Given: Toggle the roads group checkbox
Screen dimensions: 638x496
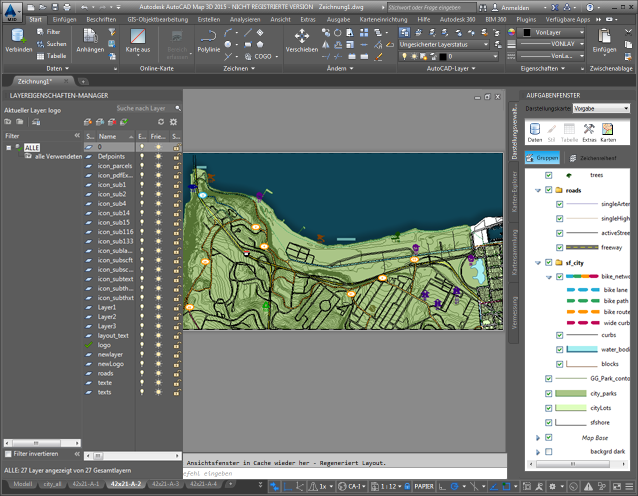Looking at the screenshot, I should 549,189.
